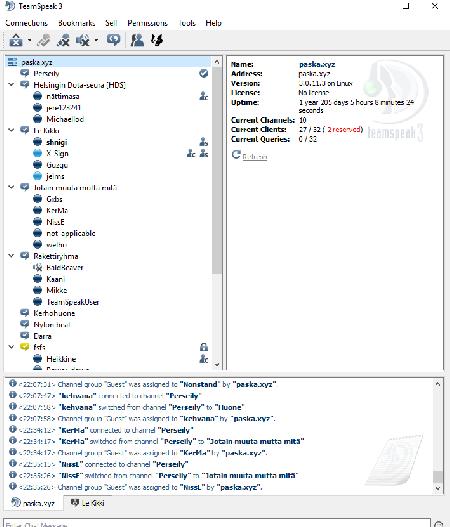
Task: Select the Kerhohuone channel
Action: pos(54,313)
